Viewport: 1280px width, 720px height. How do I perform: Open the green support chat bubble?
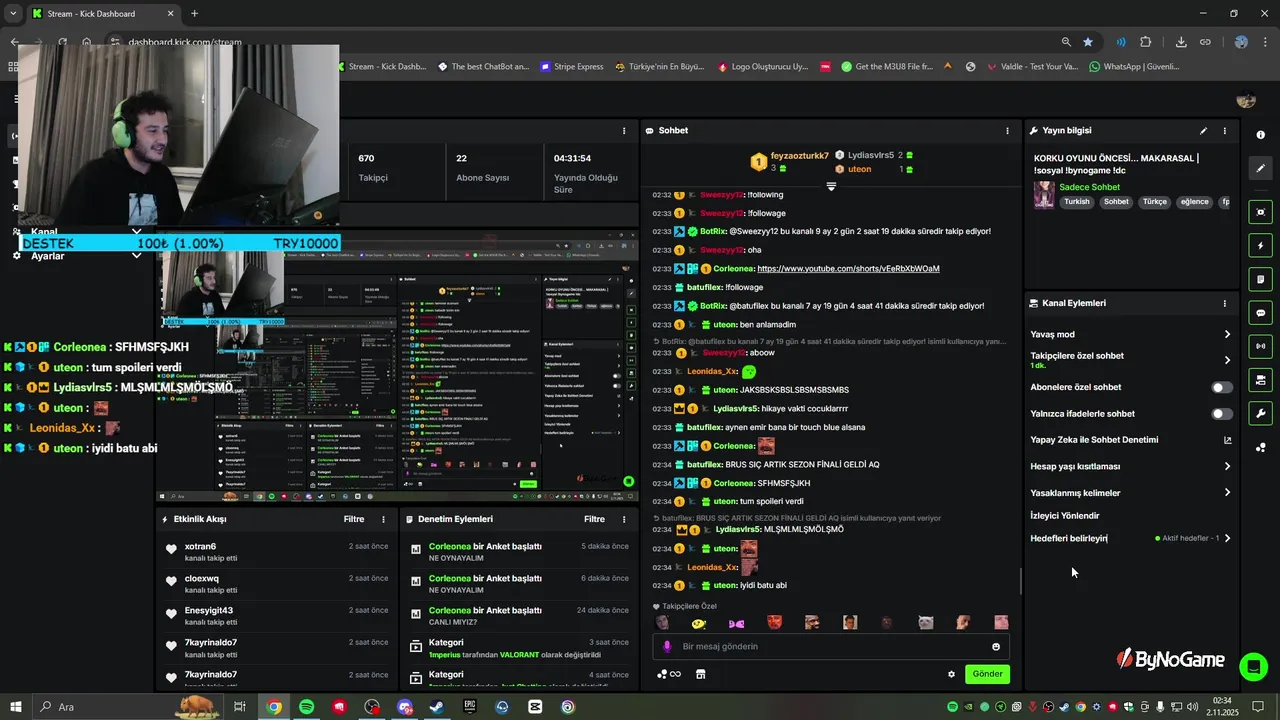pos(1253,666)
